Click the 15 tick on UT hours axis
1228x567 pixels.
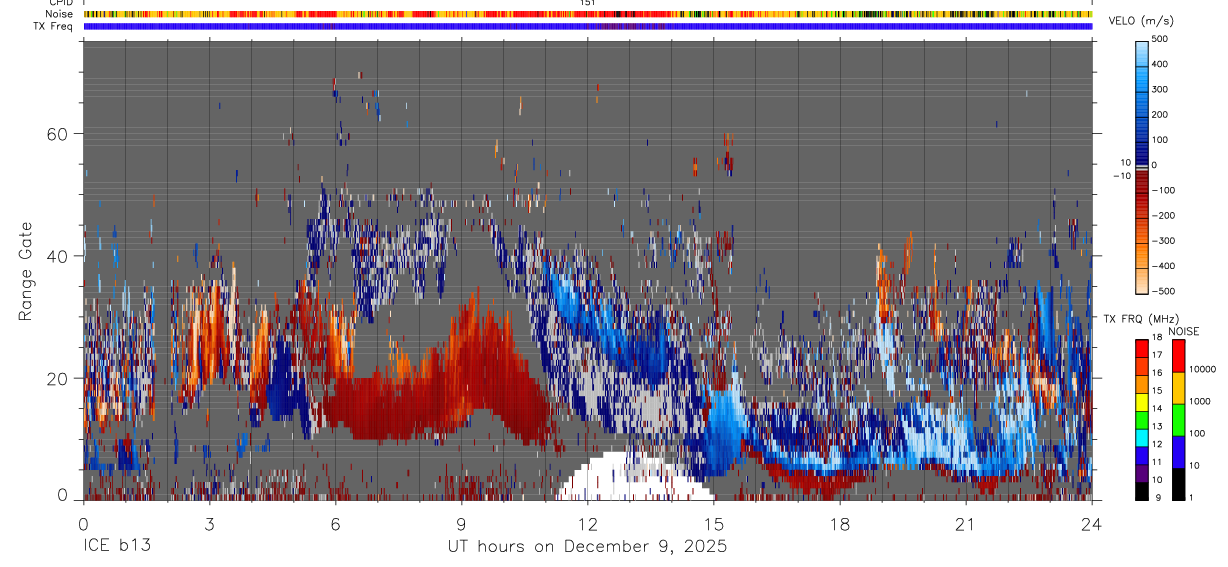tap(713, 524)
